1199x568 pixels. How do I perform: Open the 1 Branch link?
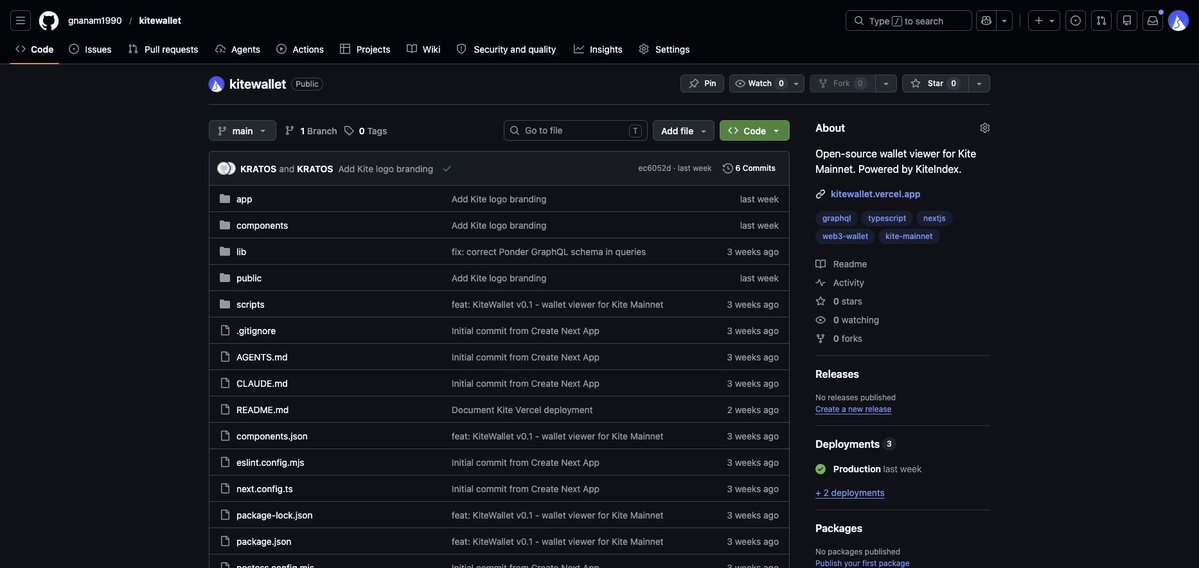point(310,131)
